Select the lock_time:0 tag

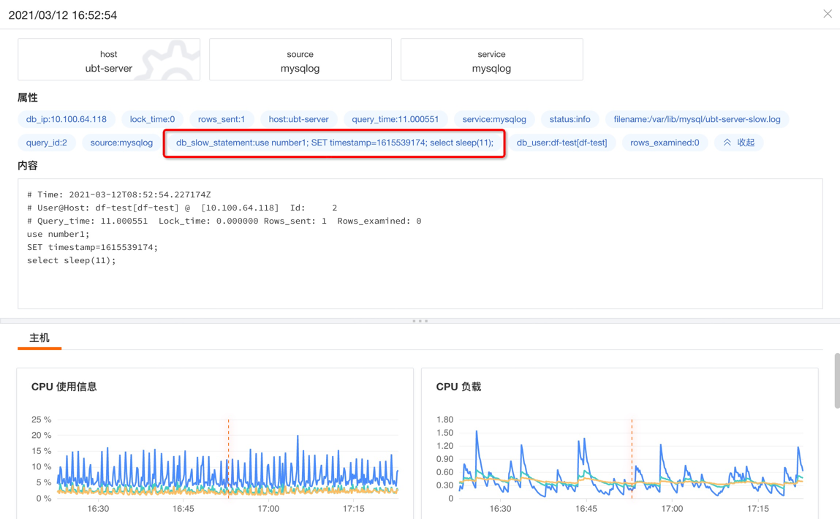click(x=152, y=119)
